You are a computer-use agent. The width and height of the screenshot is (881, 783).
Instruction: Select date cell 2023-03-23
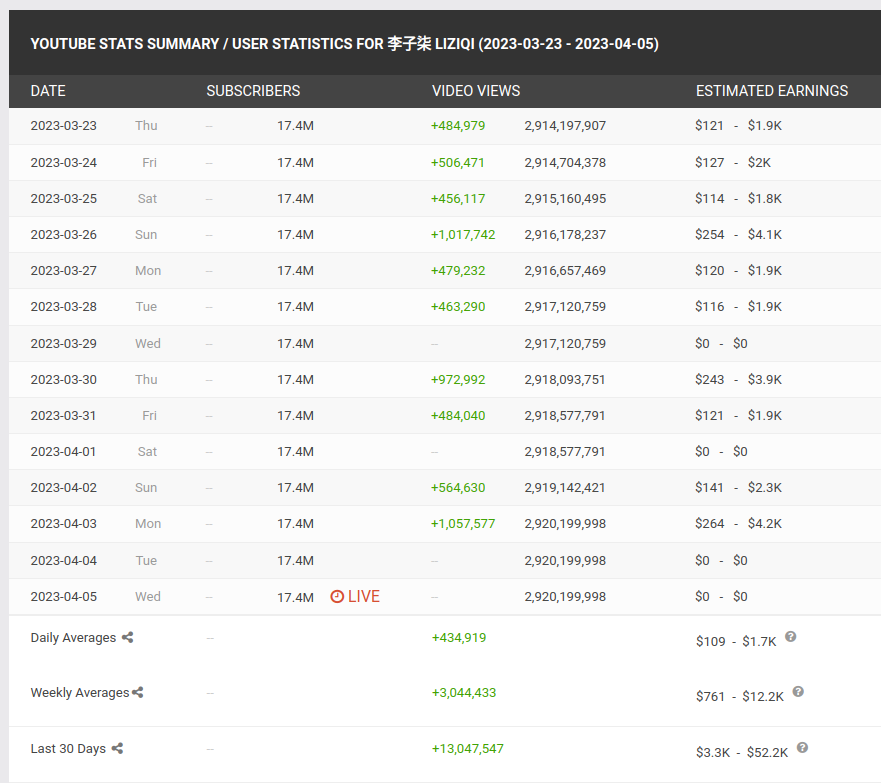click(63, 126)
